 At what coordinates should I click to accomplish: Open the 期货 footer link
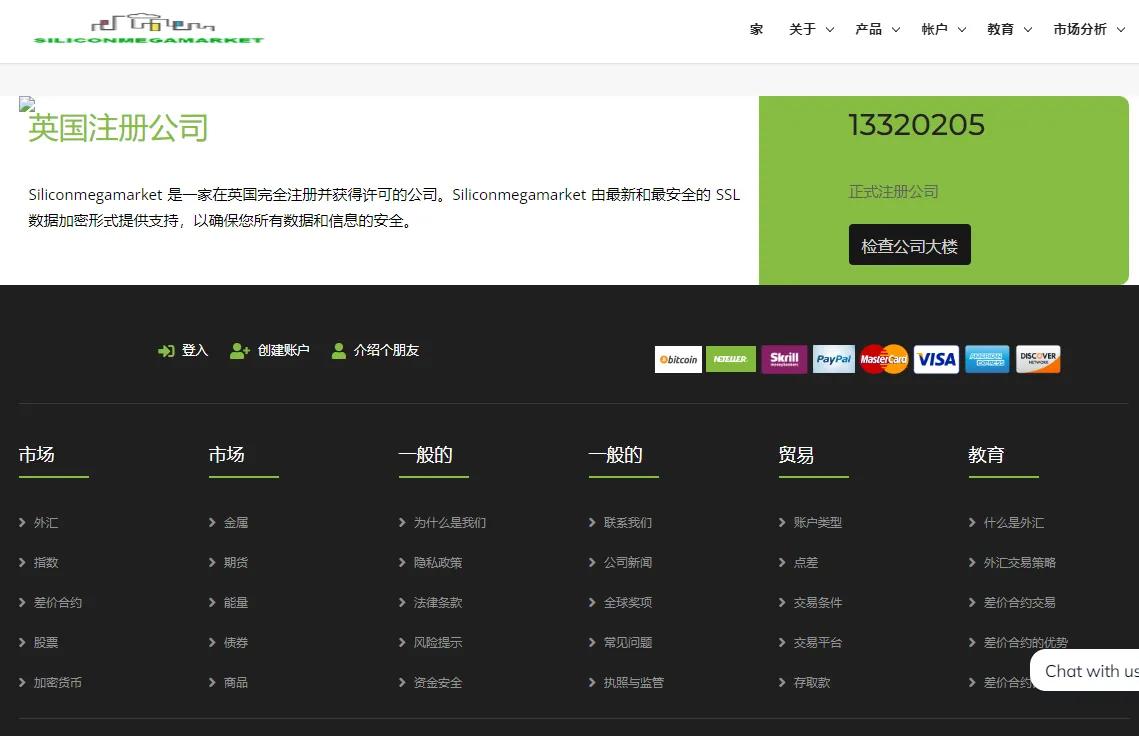(x=235, y=562)
